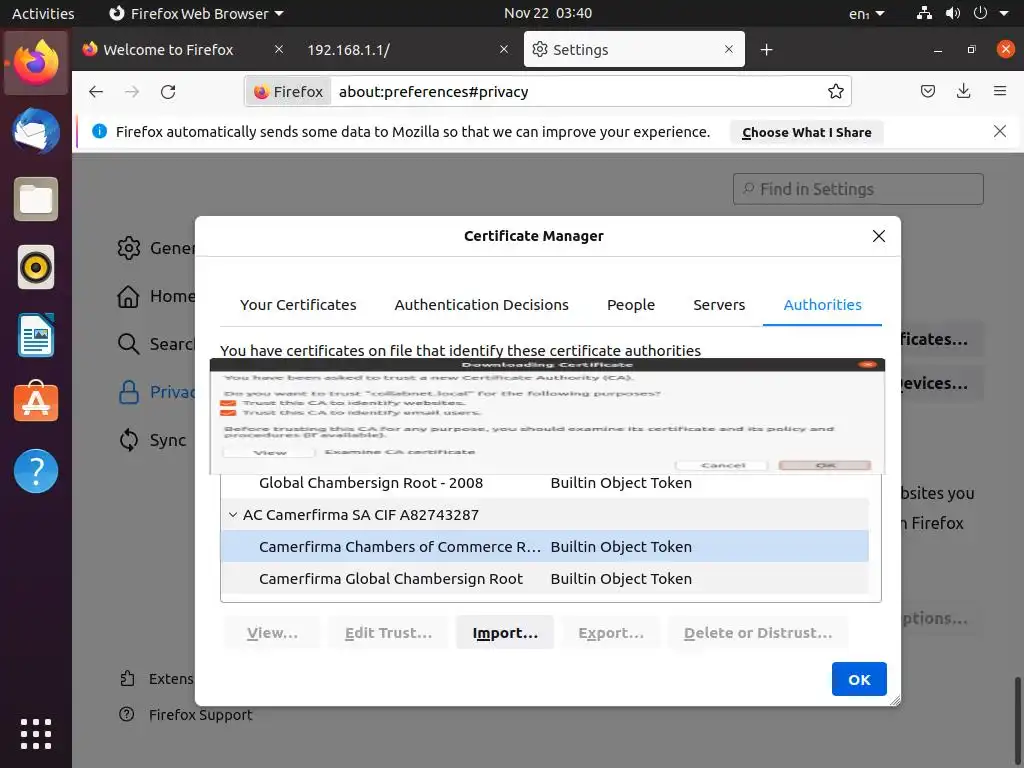Go back using the browser back arrow

[x=96, y=91]
